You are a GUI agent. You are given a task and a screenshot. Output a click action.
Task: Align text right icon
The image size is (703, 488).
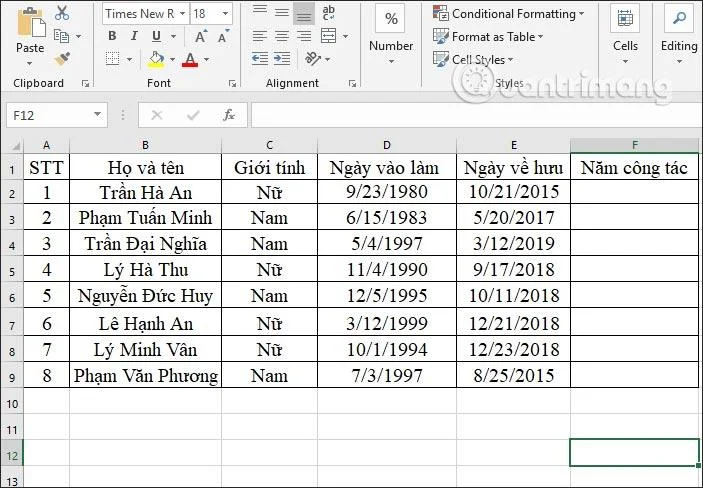coord(304,36)
